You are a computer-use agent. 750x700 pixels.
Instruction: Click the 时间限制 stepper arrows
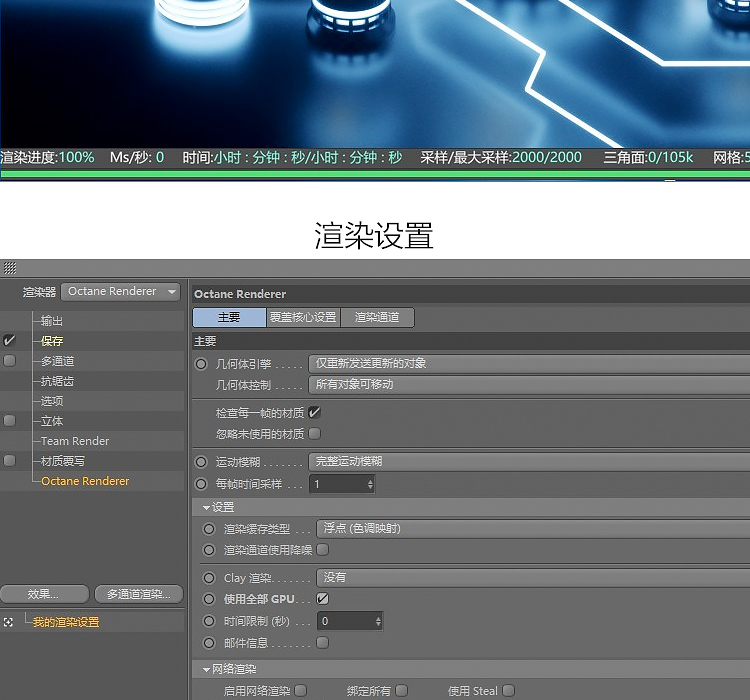pyautogui.click(x=378, y=621)
